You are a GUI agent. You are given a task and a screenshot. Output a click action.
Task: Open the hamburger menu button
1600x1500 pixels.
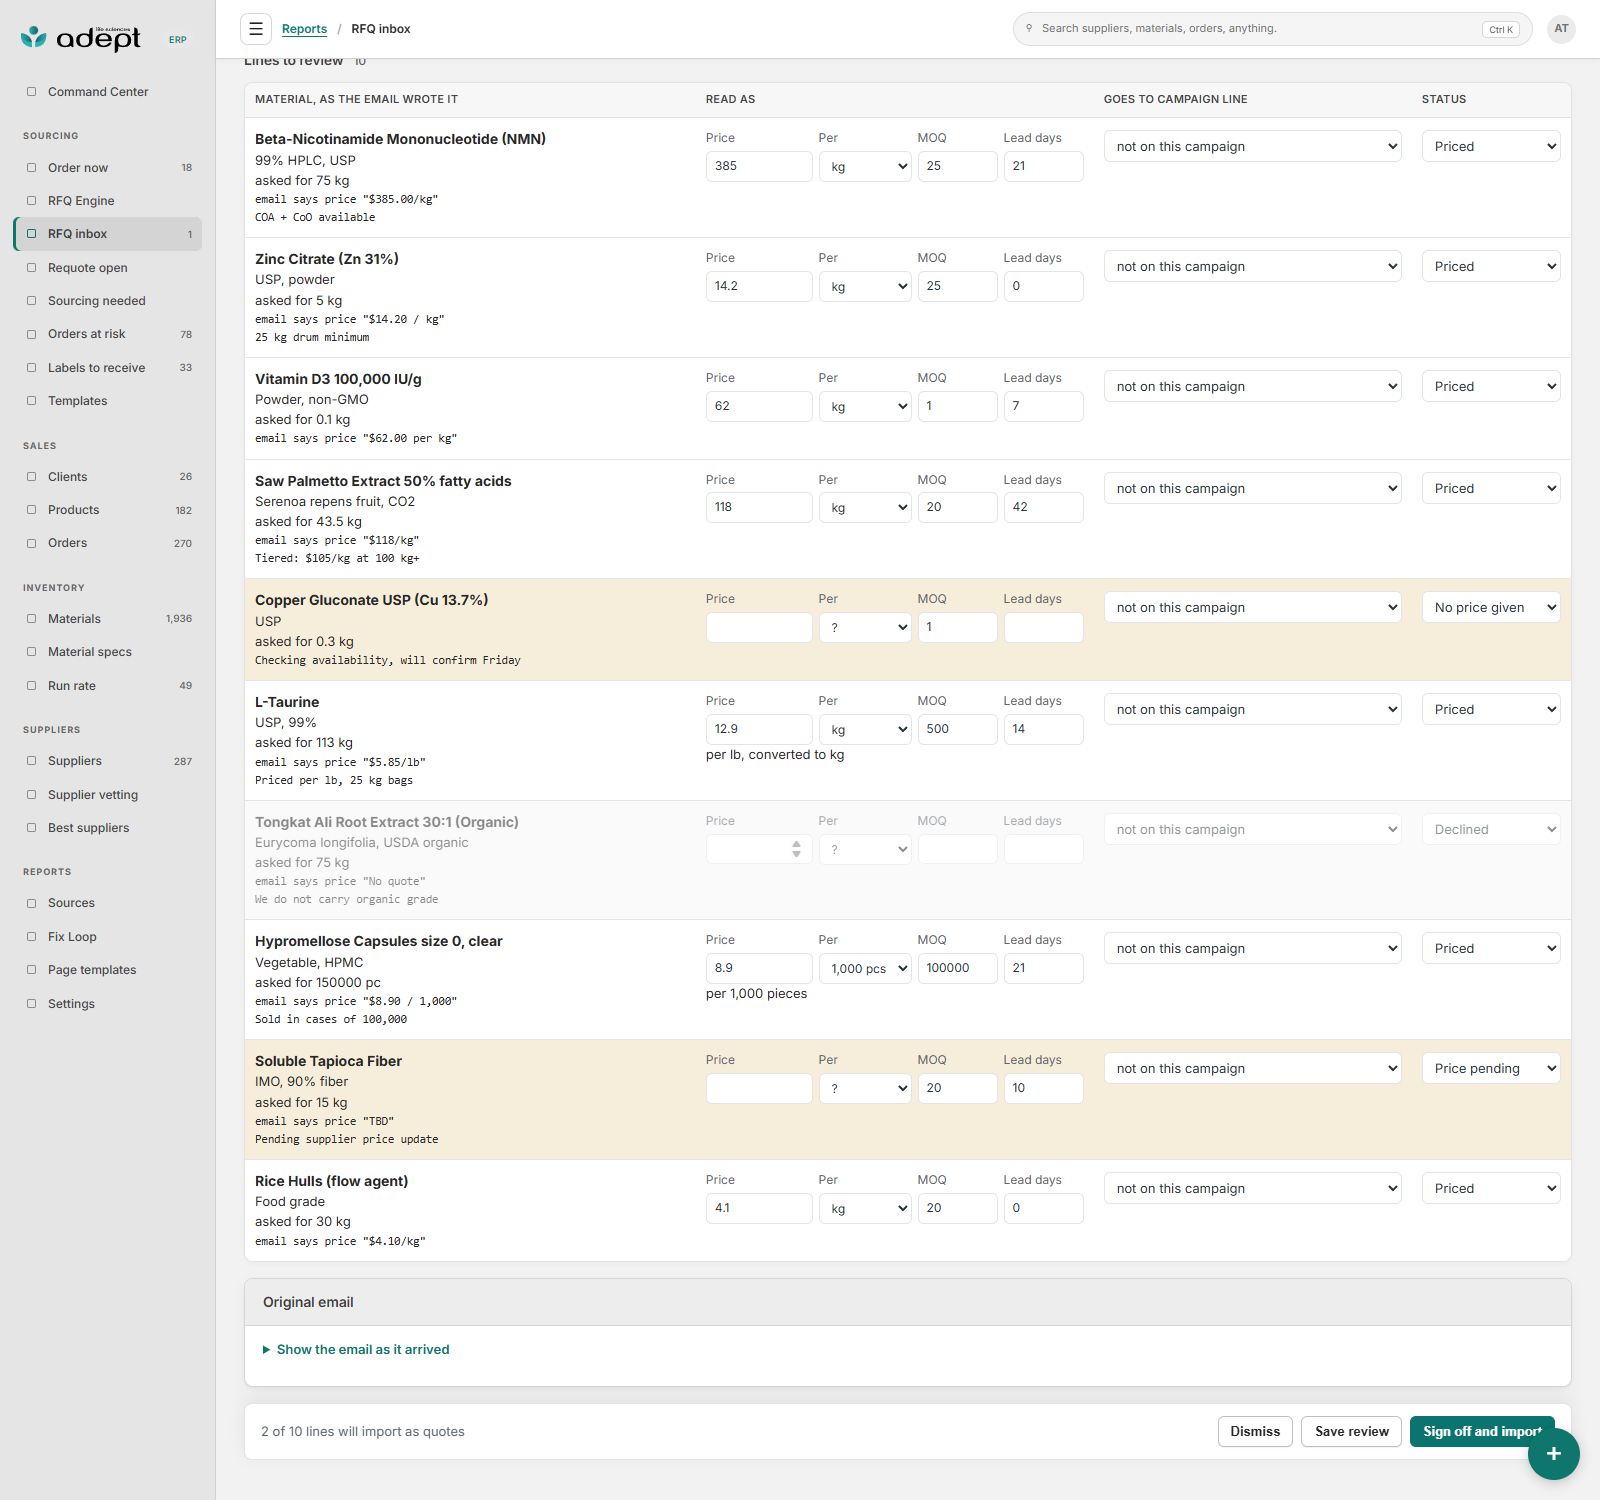256,29
